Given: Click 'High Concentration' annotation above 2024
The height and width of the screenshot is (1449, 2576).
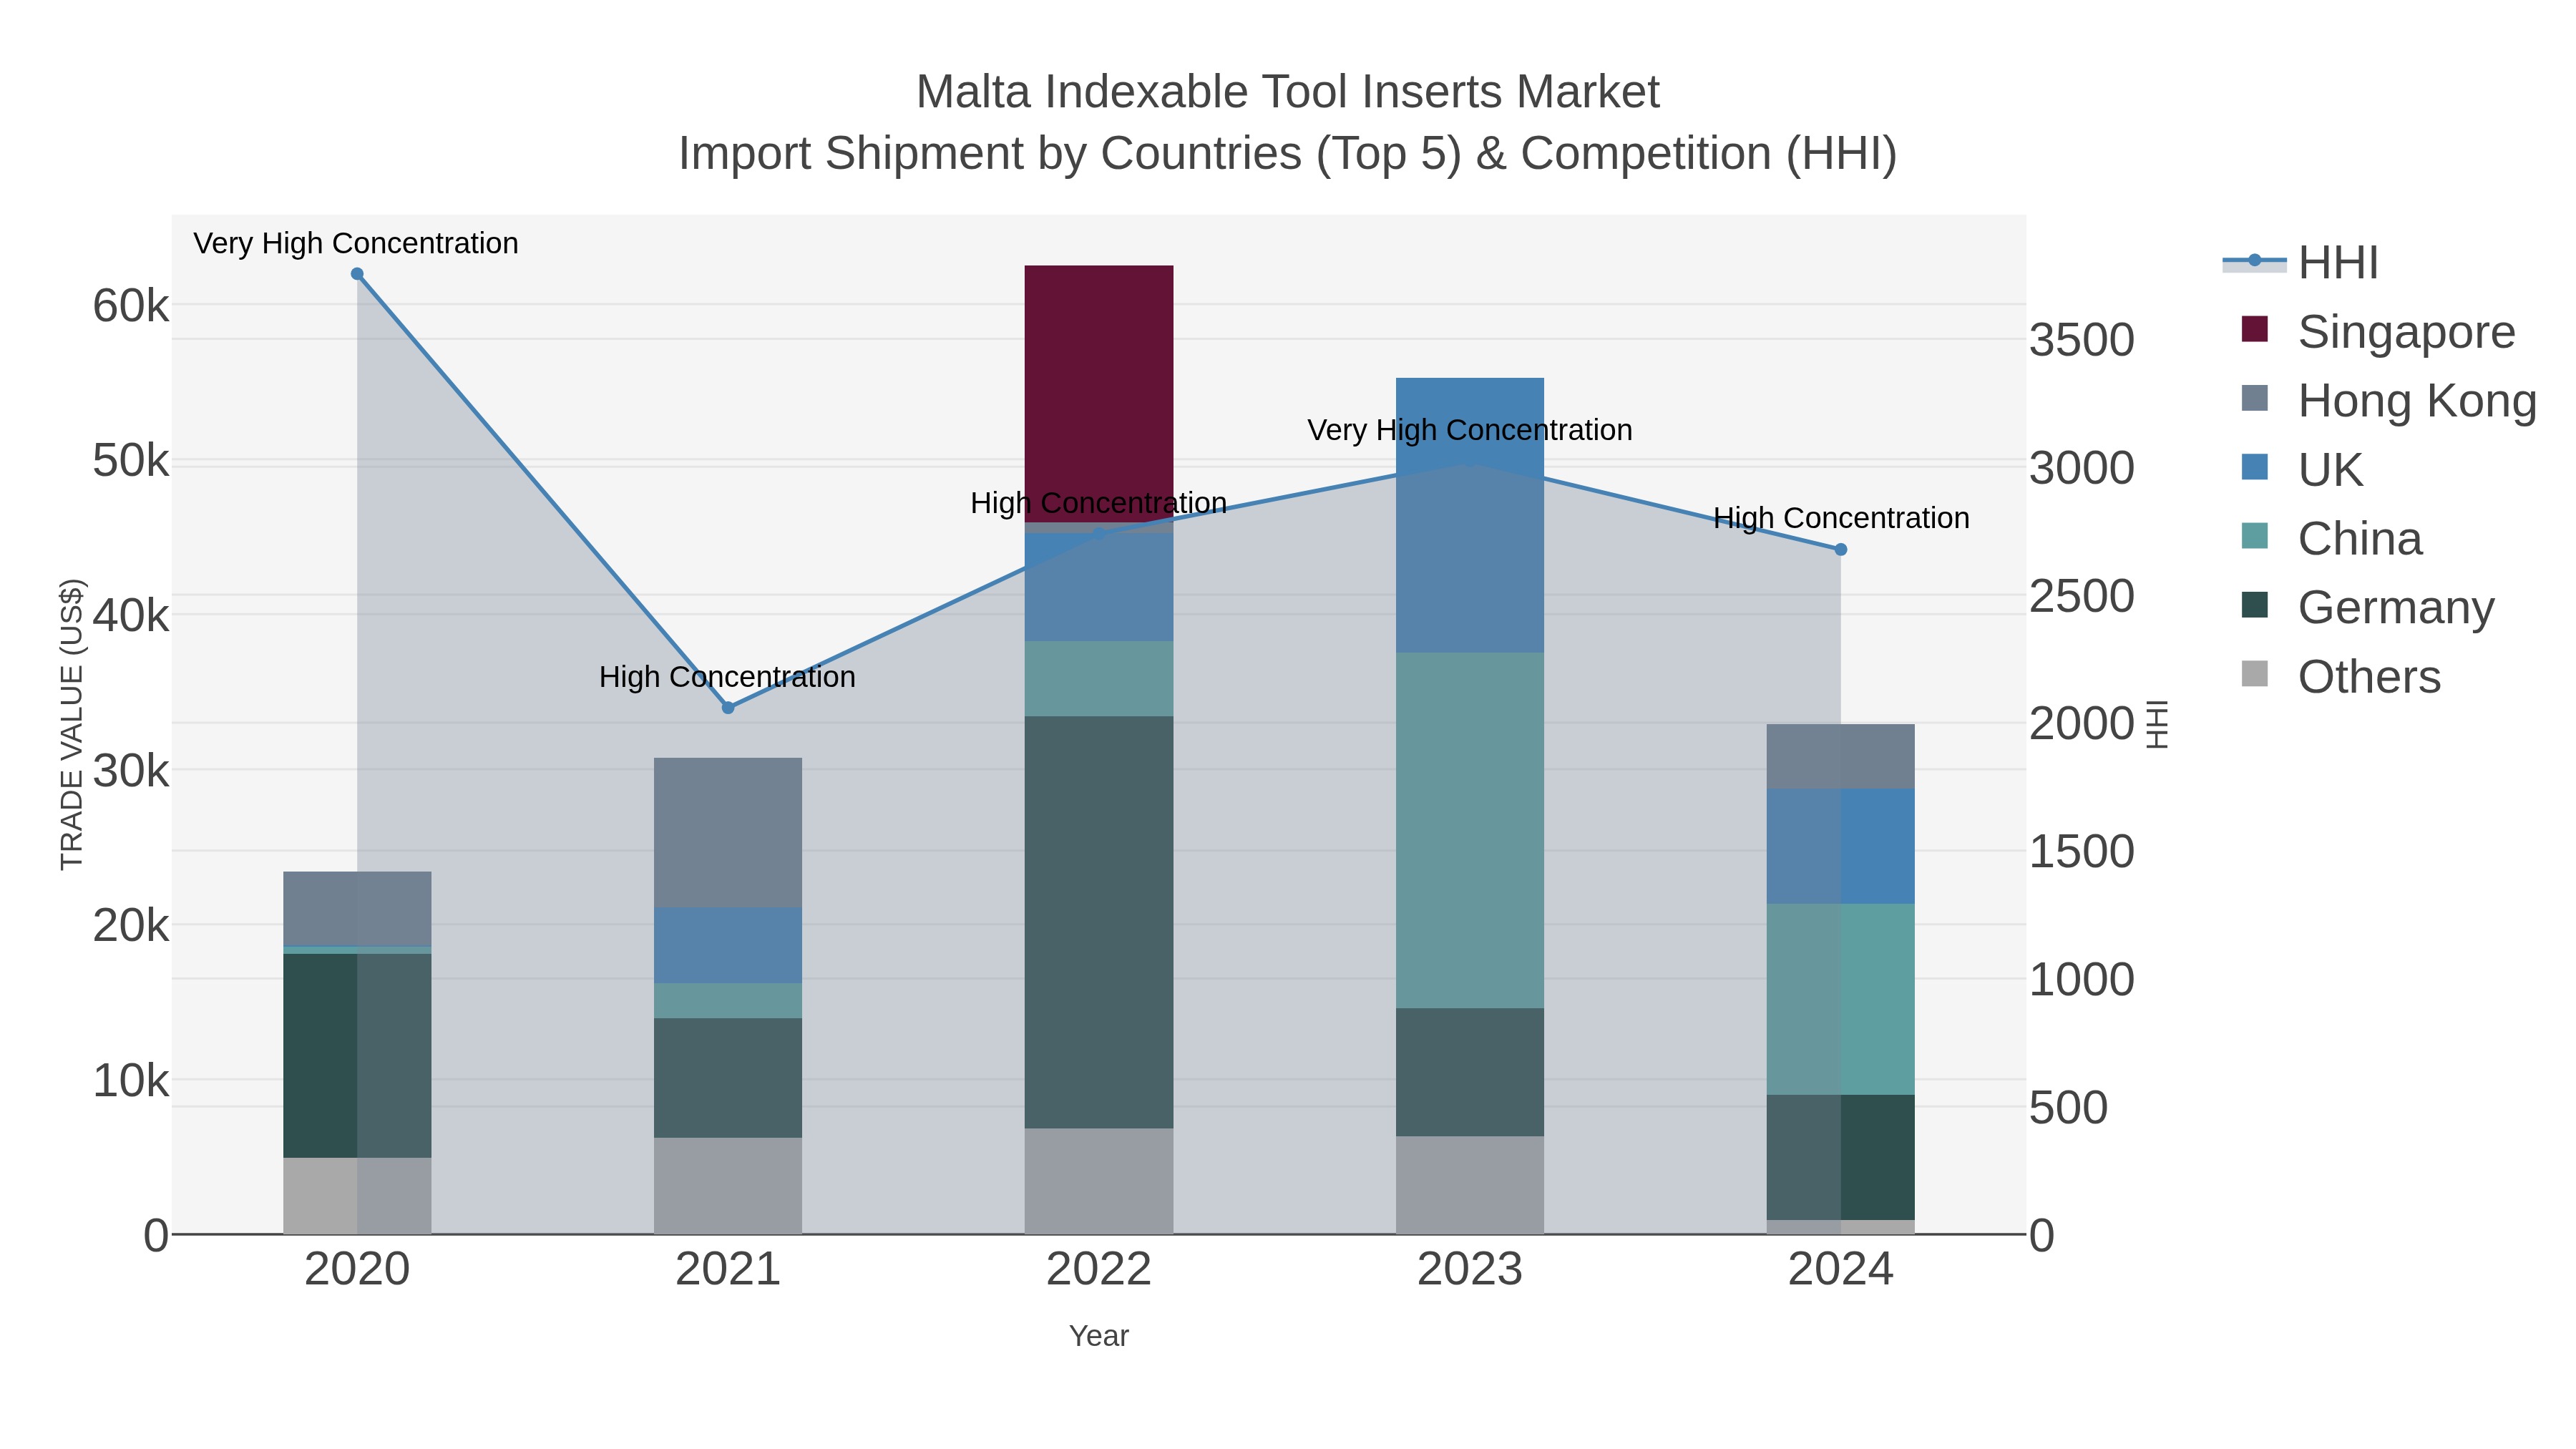Looking at the screenshot, I should click(1842, 518).
